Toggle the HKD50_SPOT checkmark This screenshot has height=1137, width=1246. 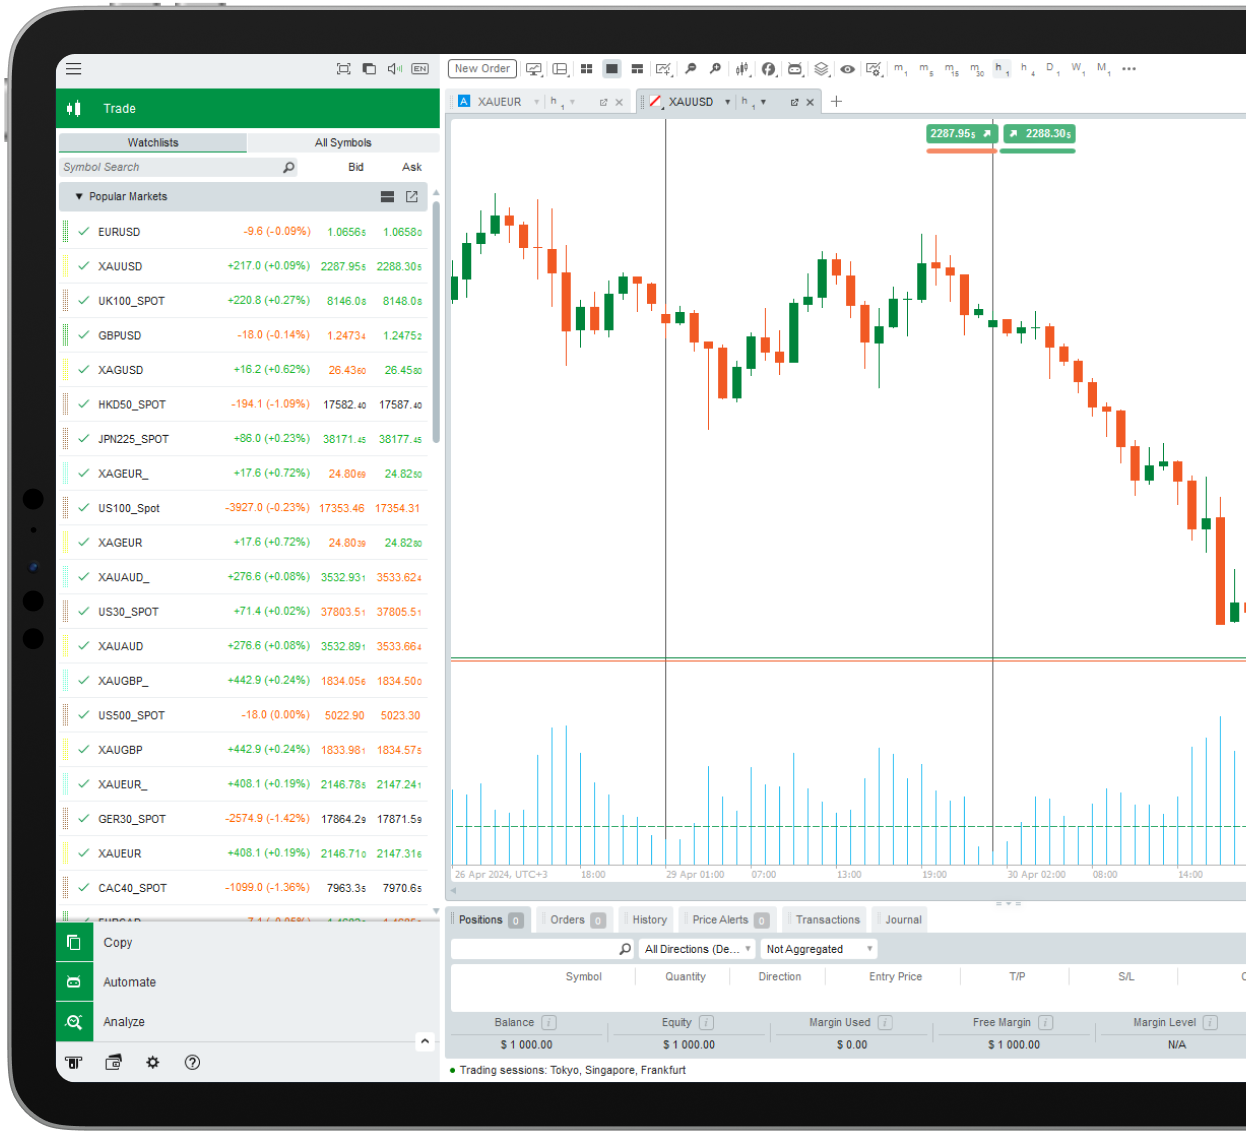(x=84, y=404)
